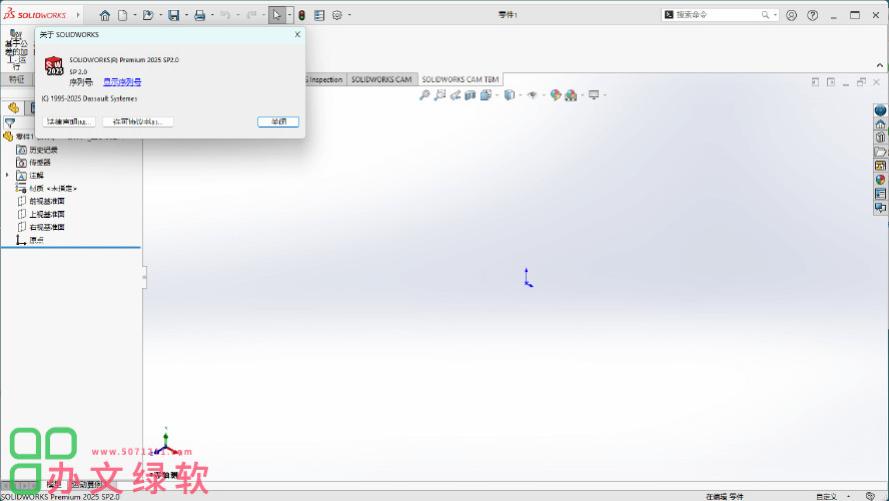Click the Apply Scene icon

(571, 95)
